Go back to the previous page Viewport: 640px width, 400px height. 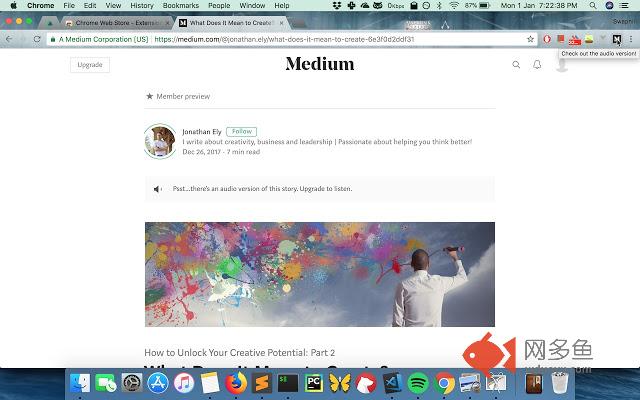click(x=9, y=39)
